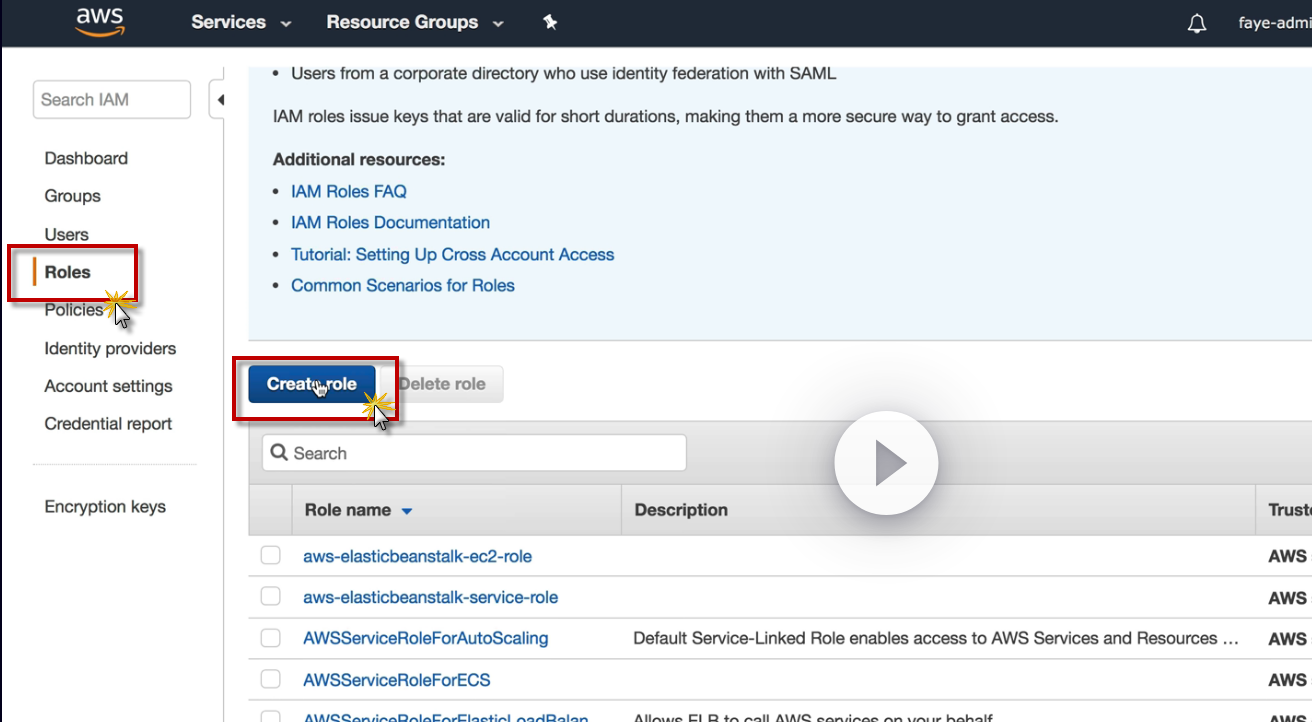1312x722 pixels.
Task: View the Credential report
Action: click(109, 424)
